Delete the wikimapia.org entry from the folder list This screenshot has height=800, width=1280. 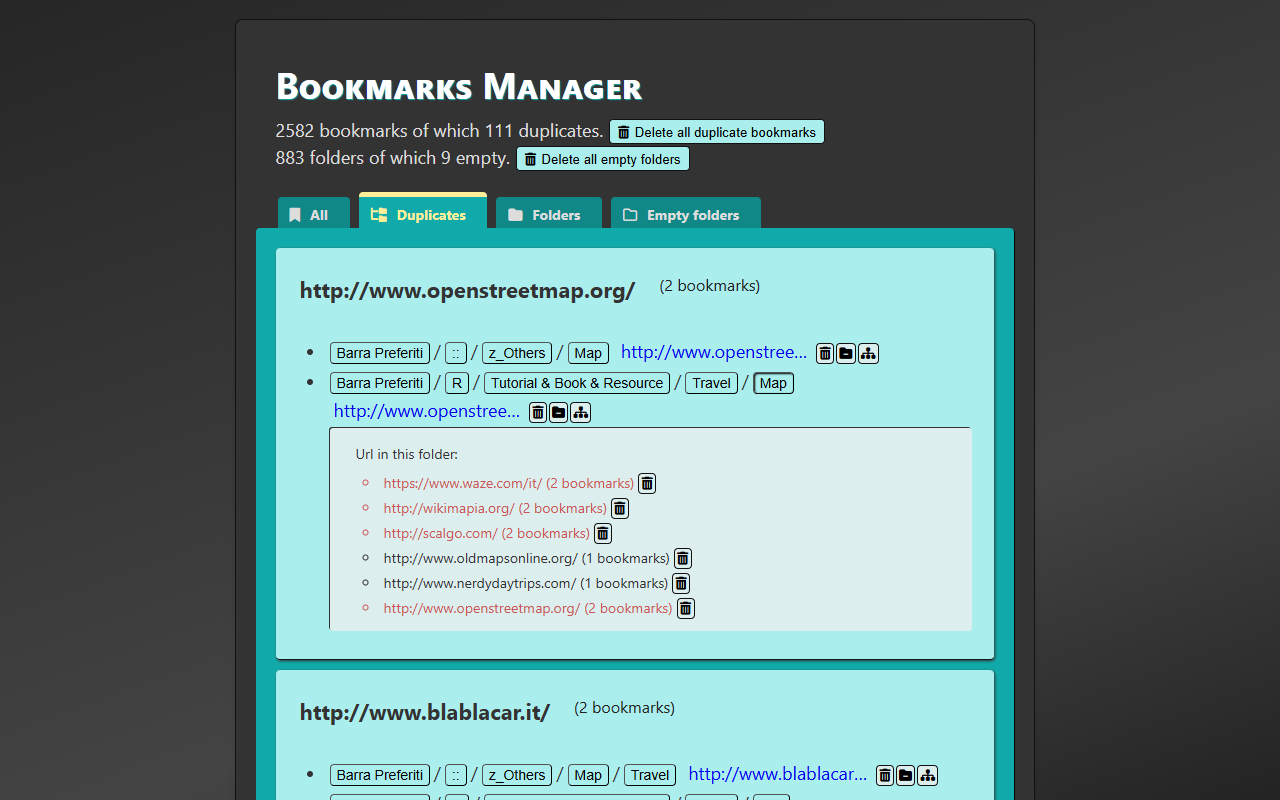click(x=620, y=508)
